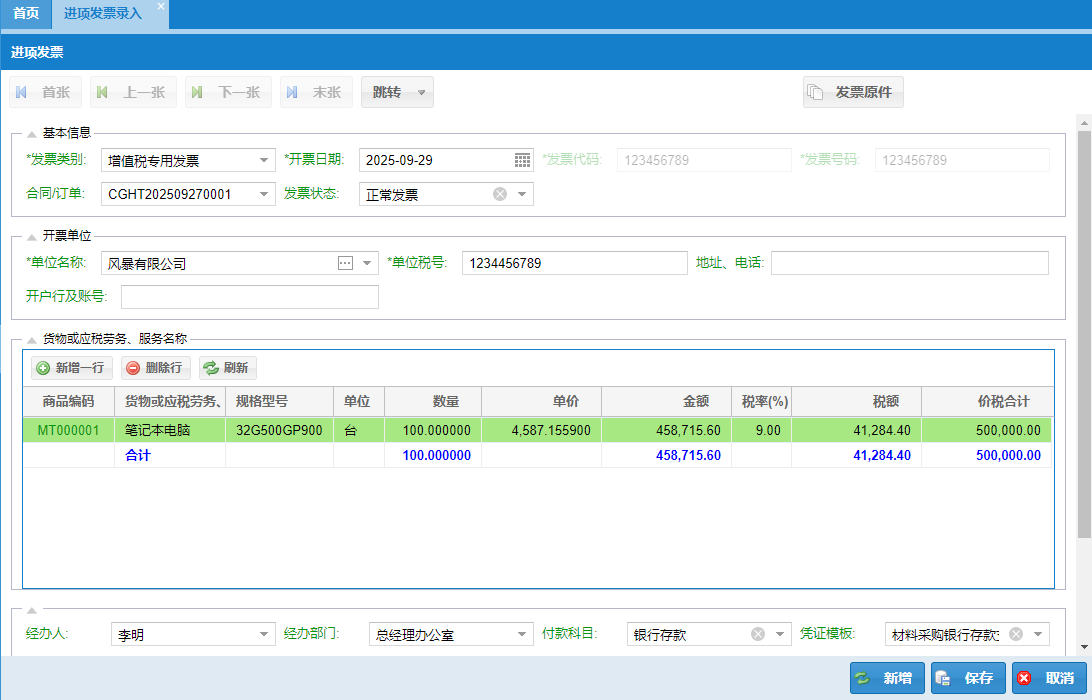Clear the 凭证模板 field with X icon

(x=1016, y=634)
